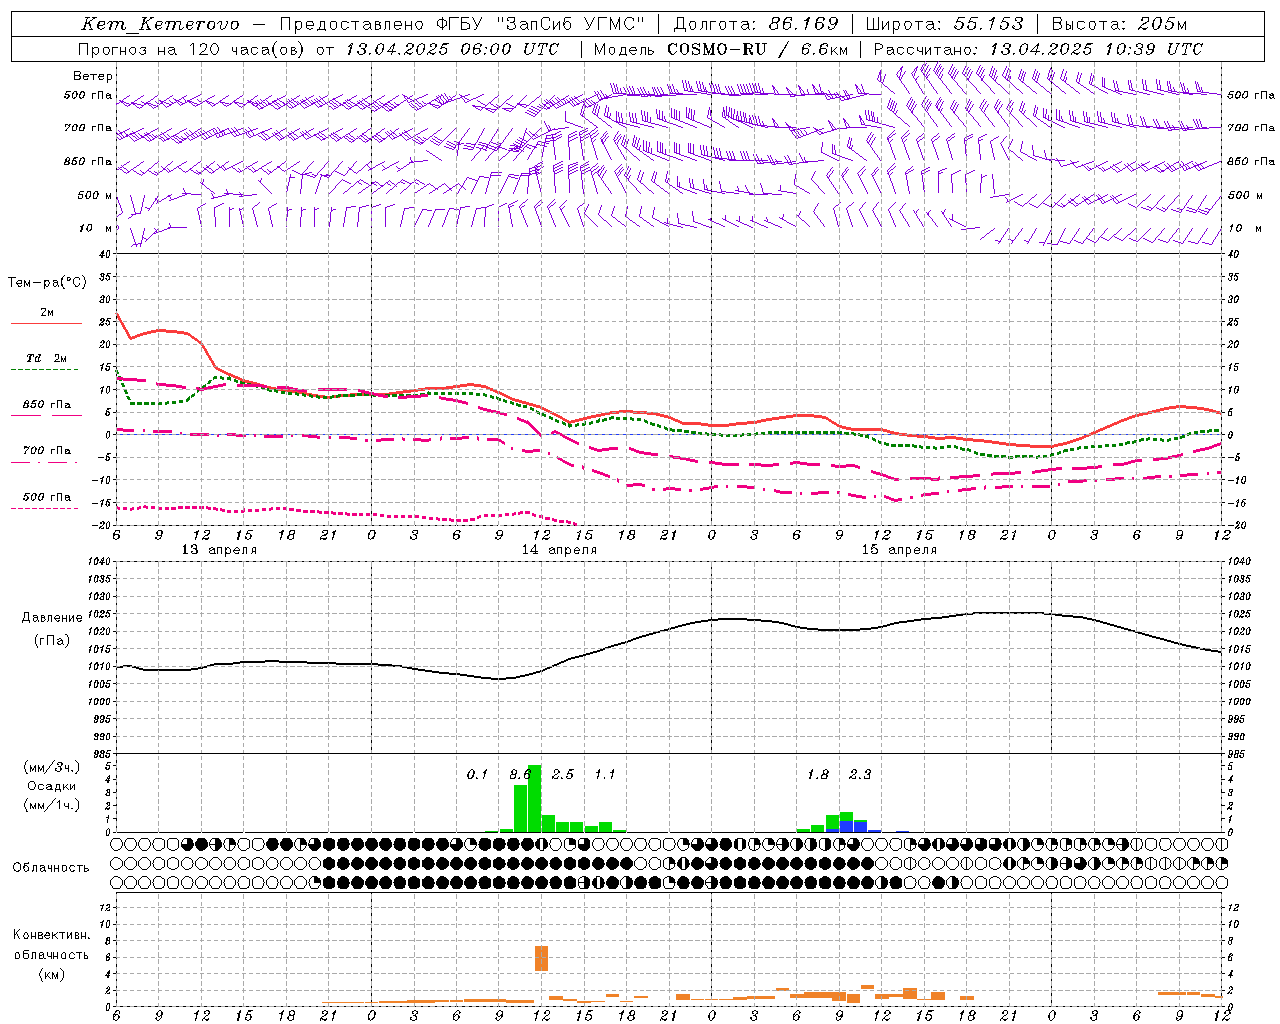Click the '14 апреля' date label

click(x=559, y=550)
